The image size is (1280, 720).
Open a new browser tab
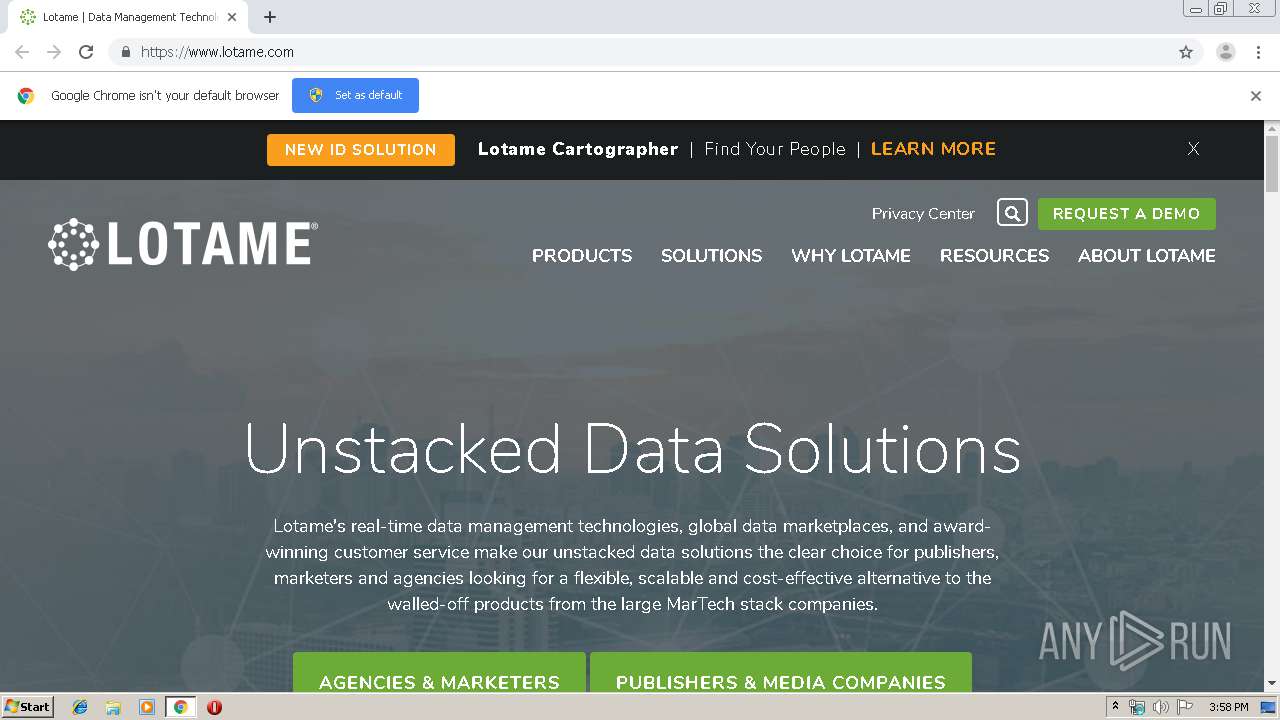pyautogui.click(x=270, y=17)
